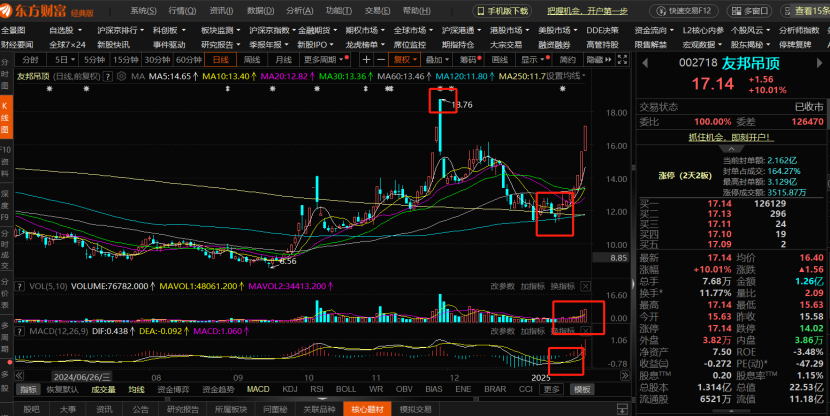830x416 pixels.
Task: Select 月线 period
Action: click(x=284, y=60)
